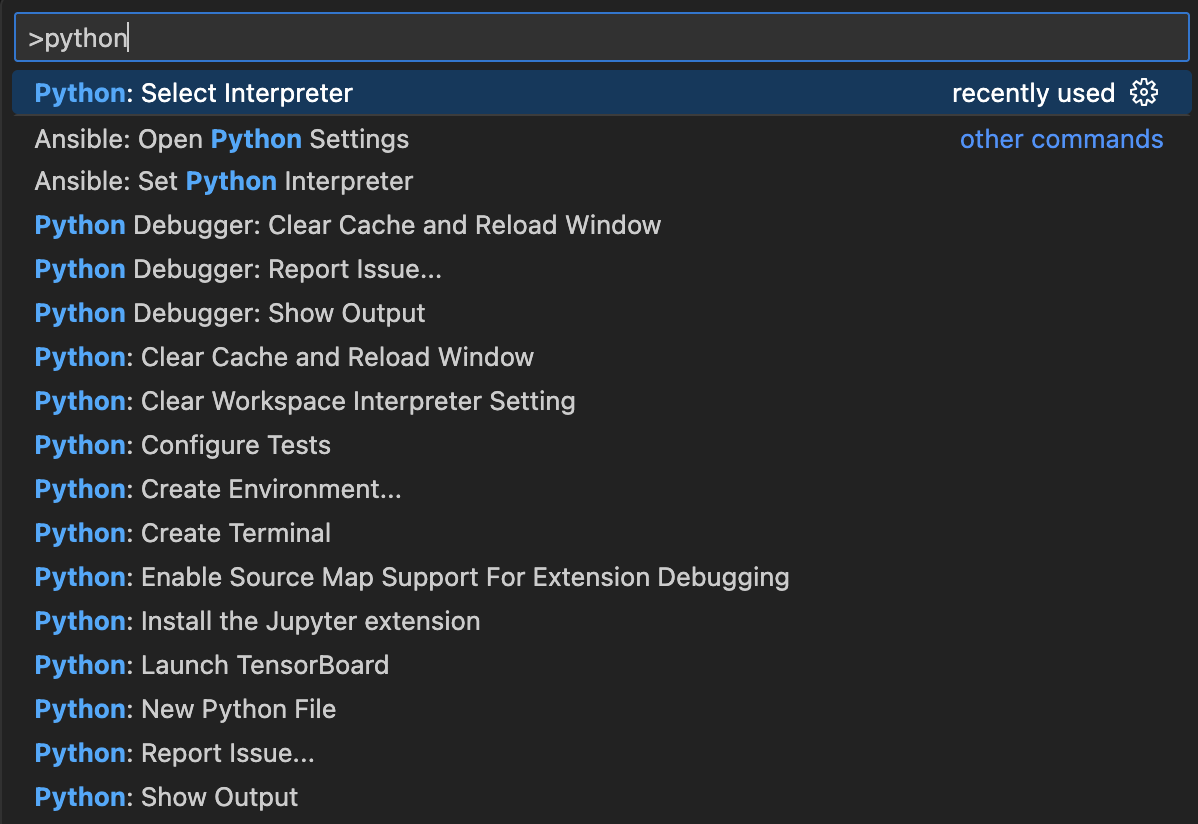1198x824 pixels.
Task: Run Python Debugger: Clear Cache and Reload Window
Action: coord(602,225)
